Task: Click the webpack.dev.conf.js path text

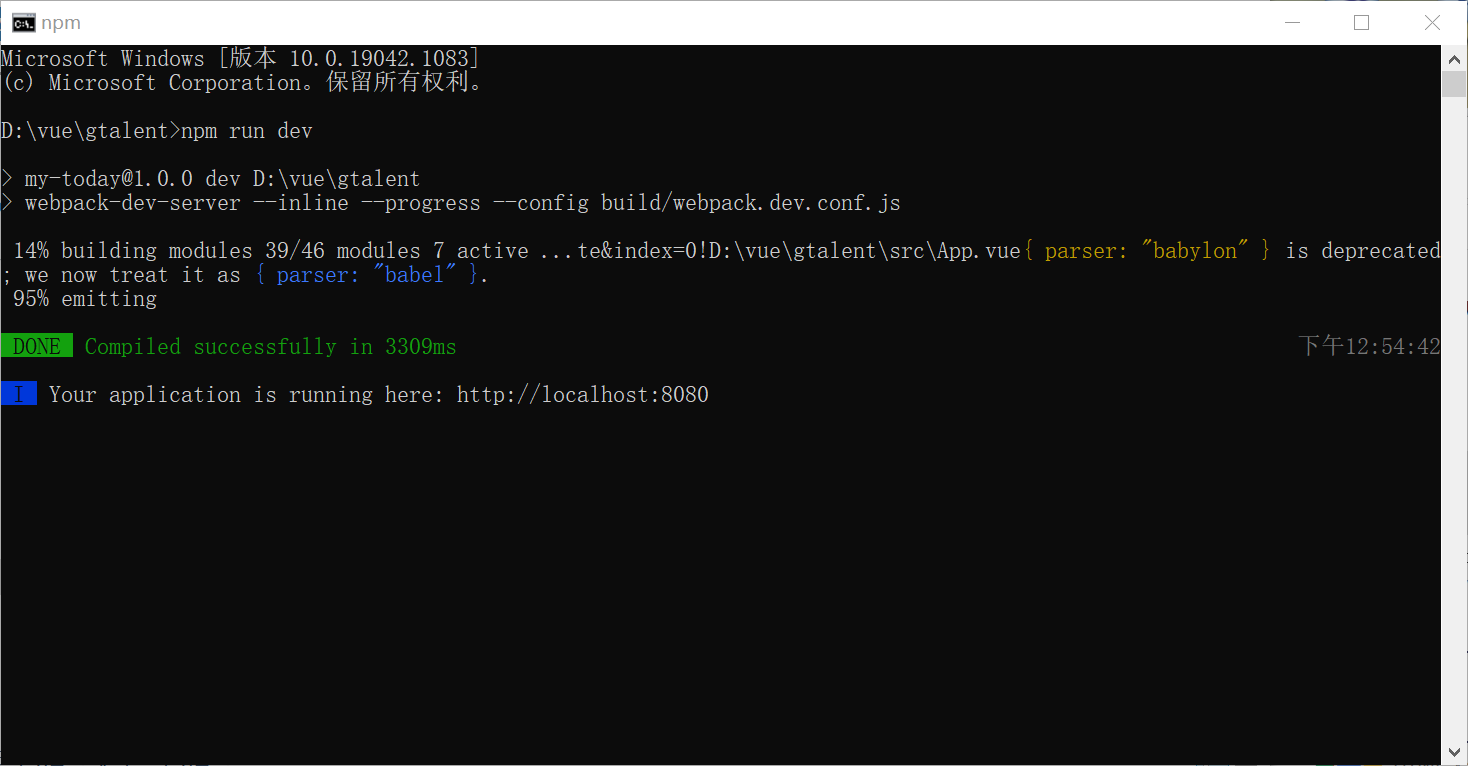Action: click(751, 203)
